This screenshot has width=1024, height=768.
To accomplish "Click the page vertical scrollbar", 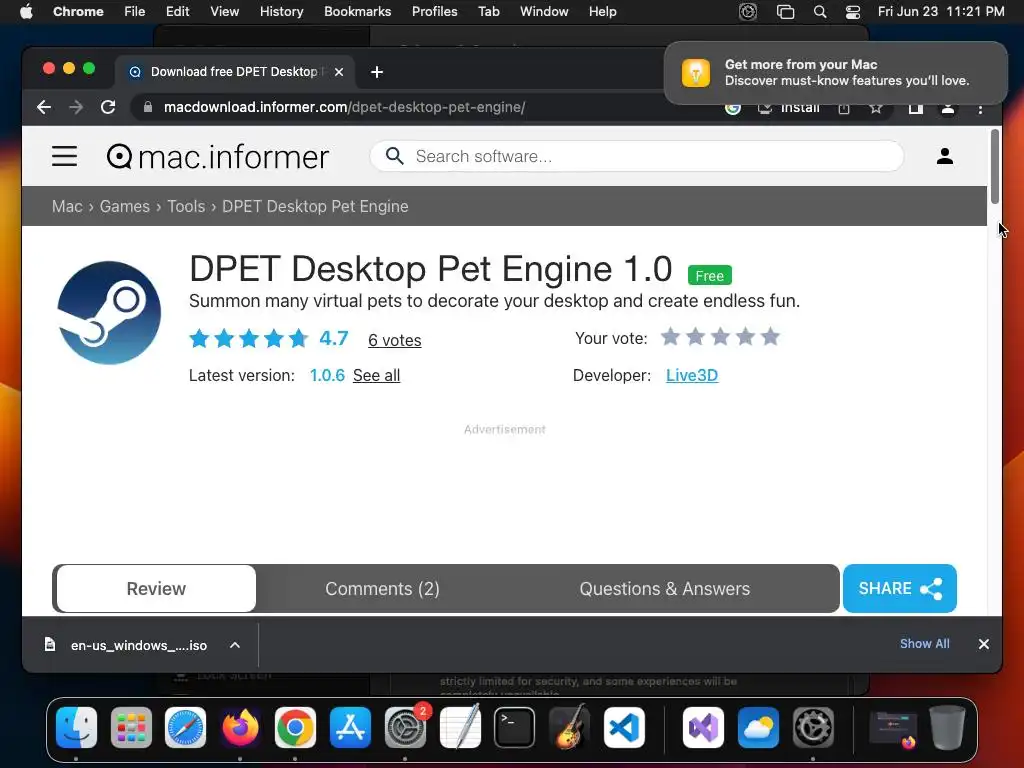I will [x=995, y=167].
